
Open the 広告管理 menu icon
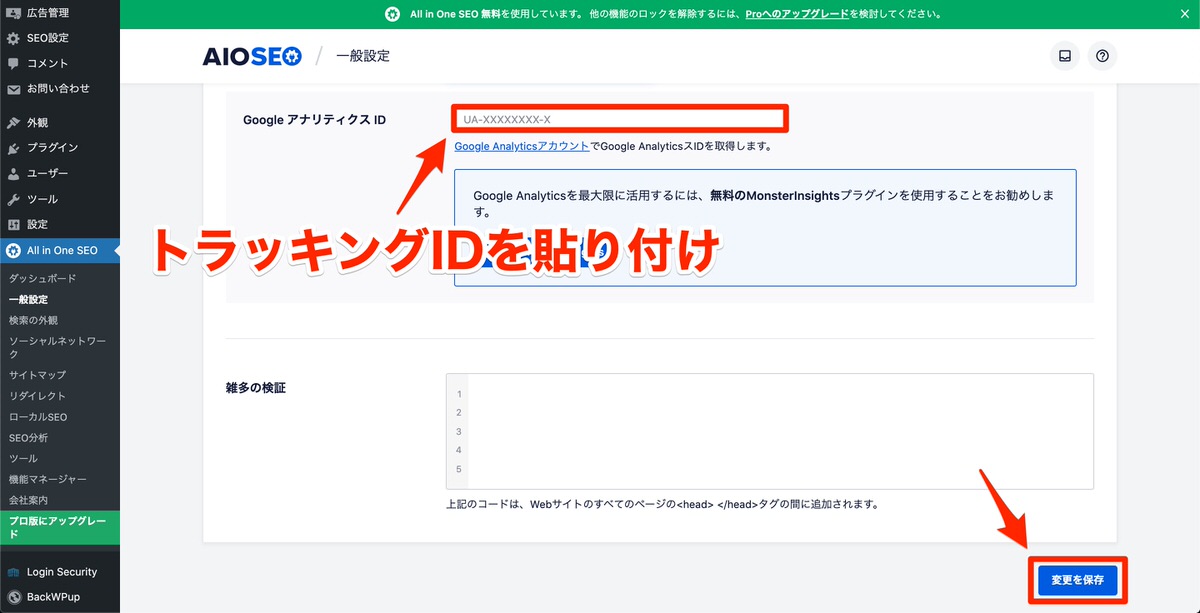13,12
